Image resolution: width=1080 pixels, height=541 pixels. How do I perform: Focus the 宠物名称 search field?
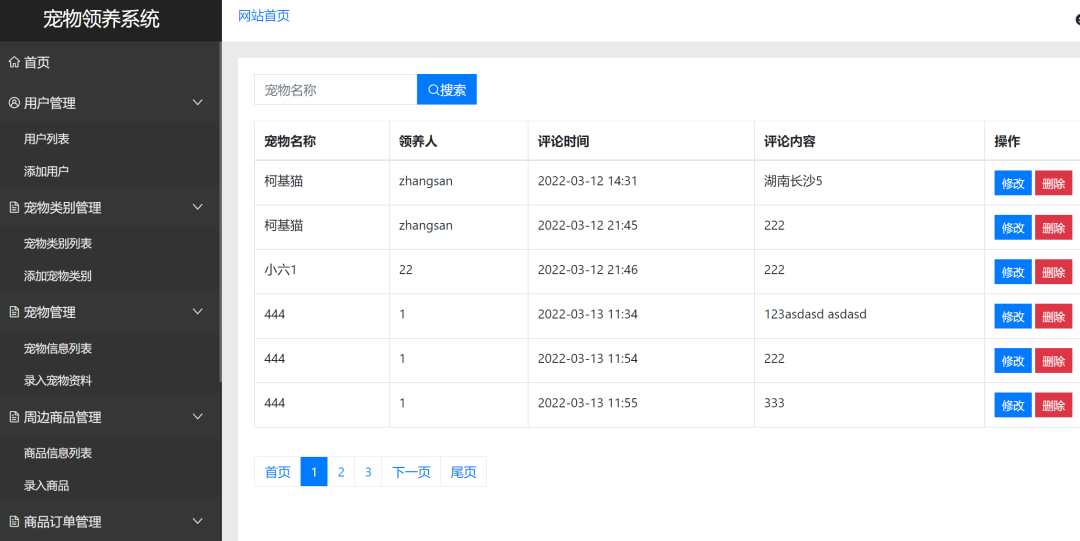pos(335,90)
